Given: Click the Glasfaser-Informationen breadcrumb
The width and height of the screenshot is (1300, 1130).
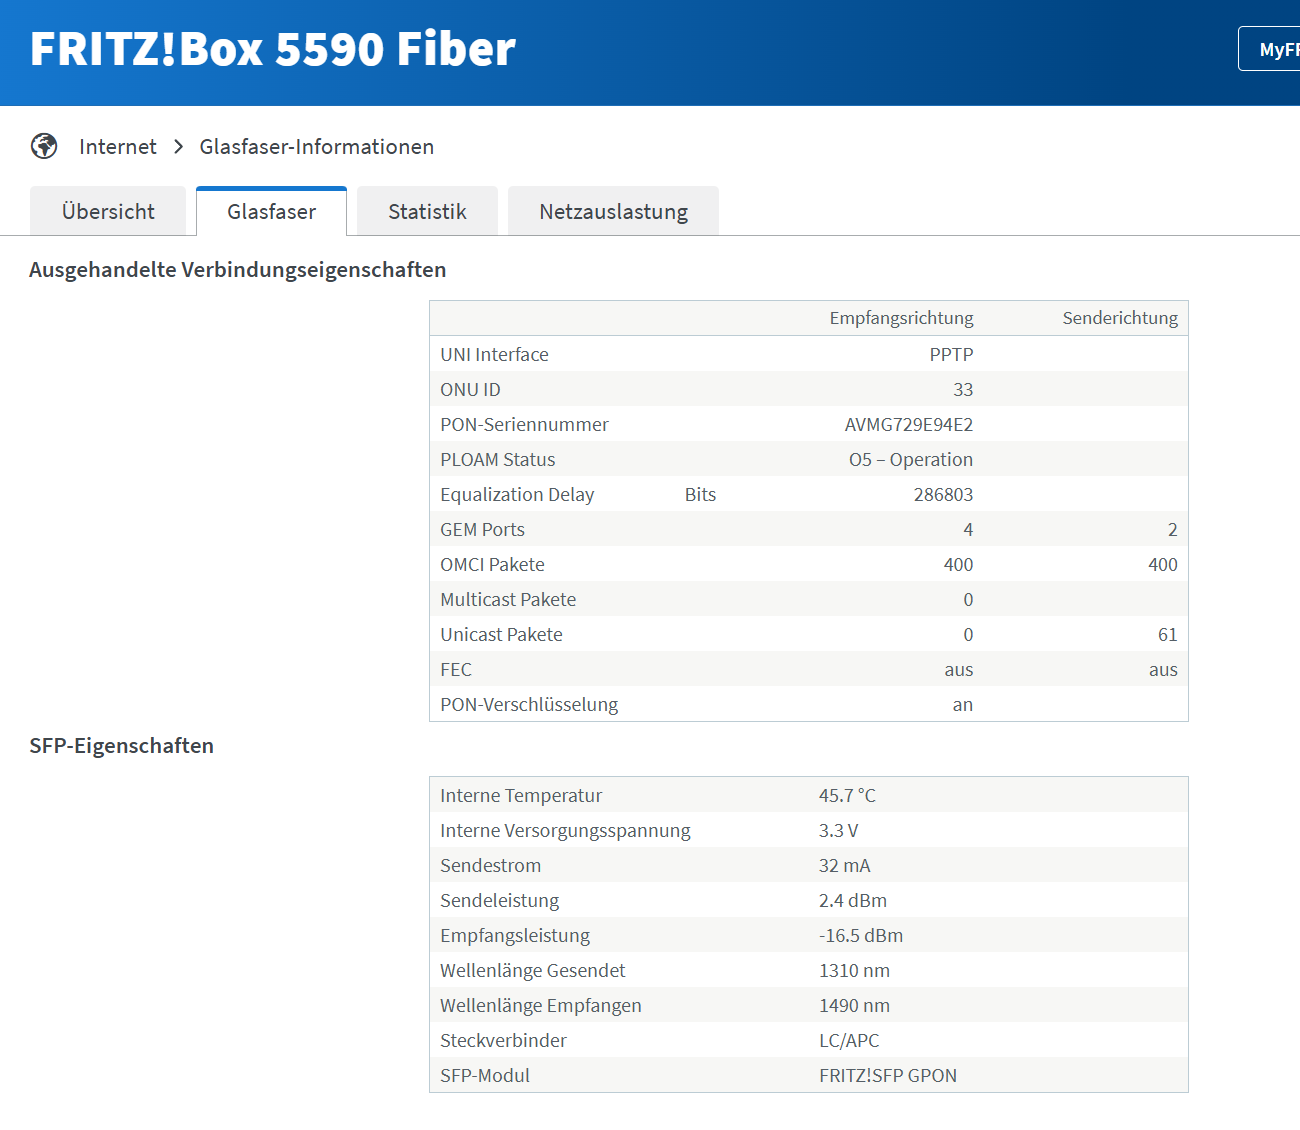Looking at the screenshot, I should click(317, 147).
